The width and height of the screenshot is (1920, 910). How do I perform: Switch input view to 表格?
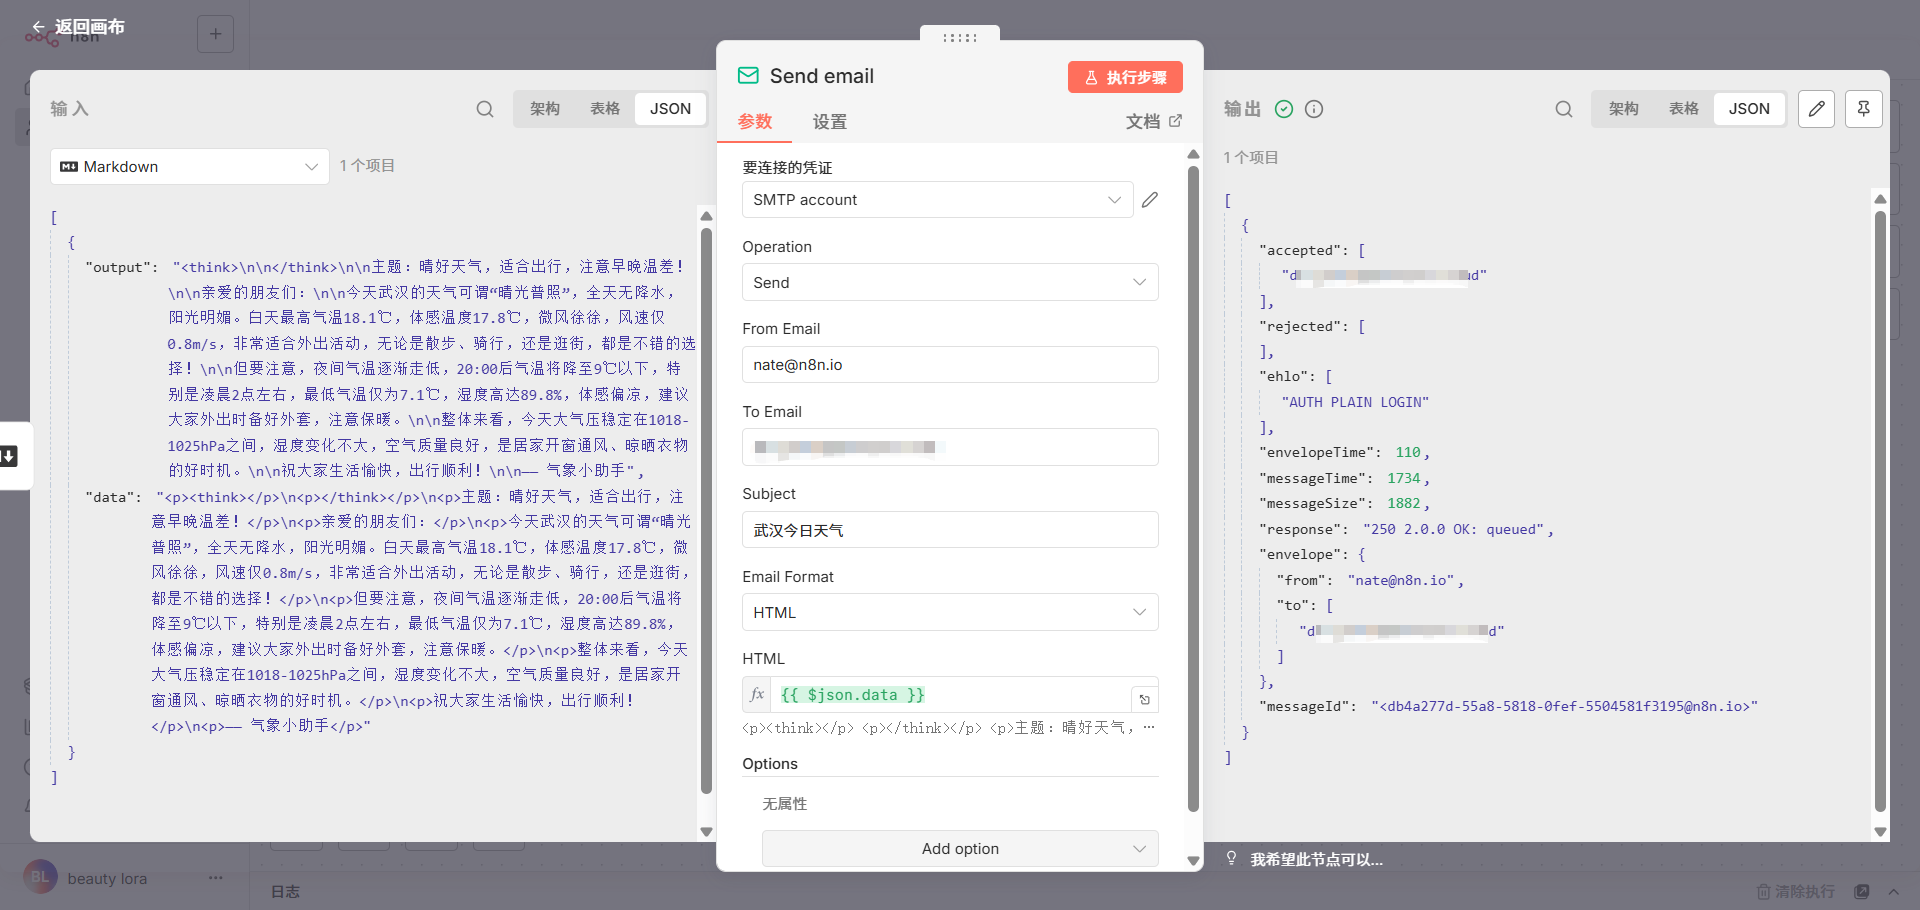(605, 109)
